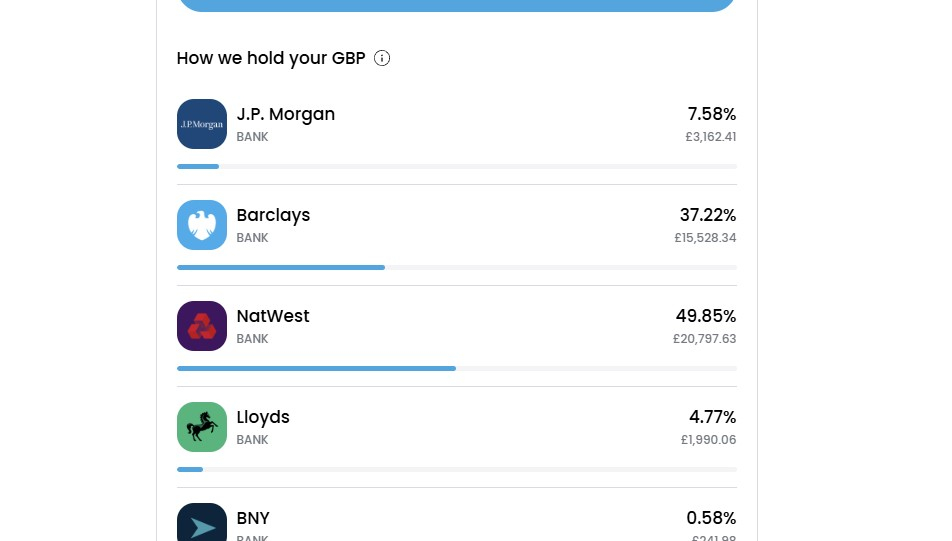The height and width of the screenshot is (541, 952).
Task: Open the Lloyds holding row
Action: pyautogui.click(x=457, y=437)
